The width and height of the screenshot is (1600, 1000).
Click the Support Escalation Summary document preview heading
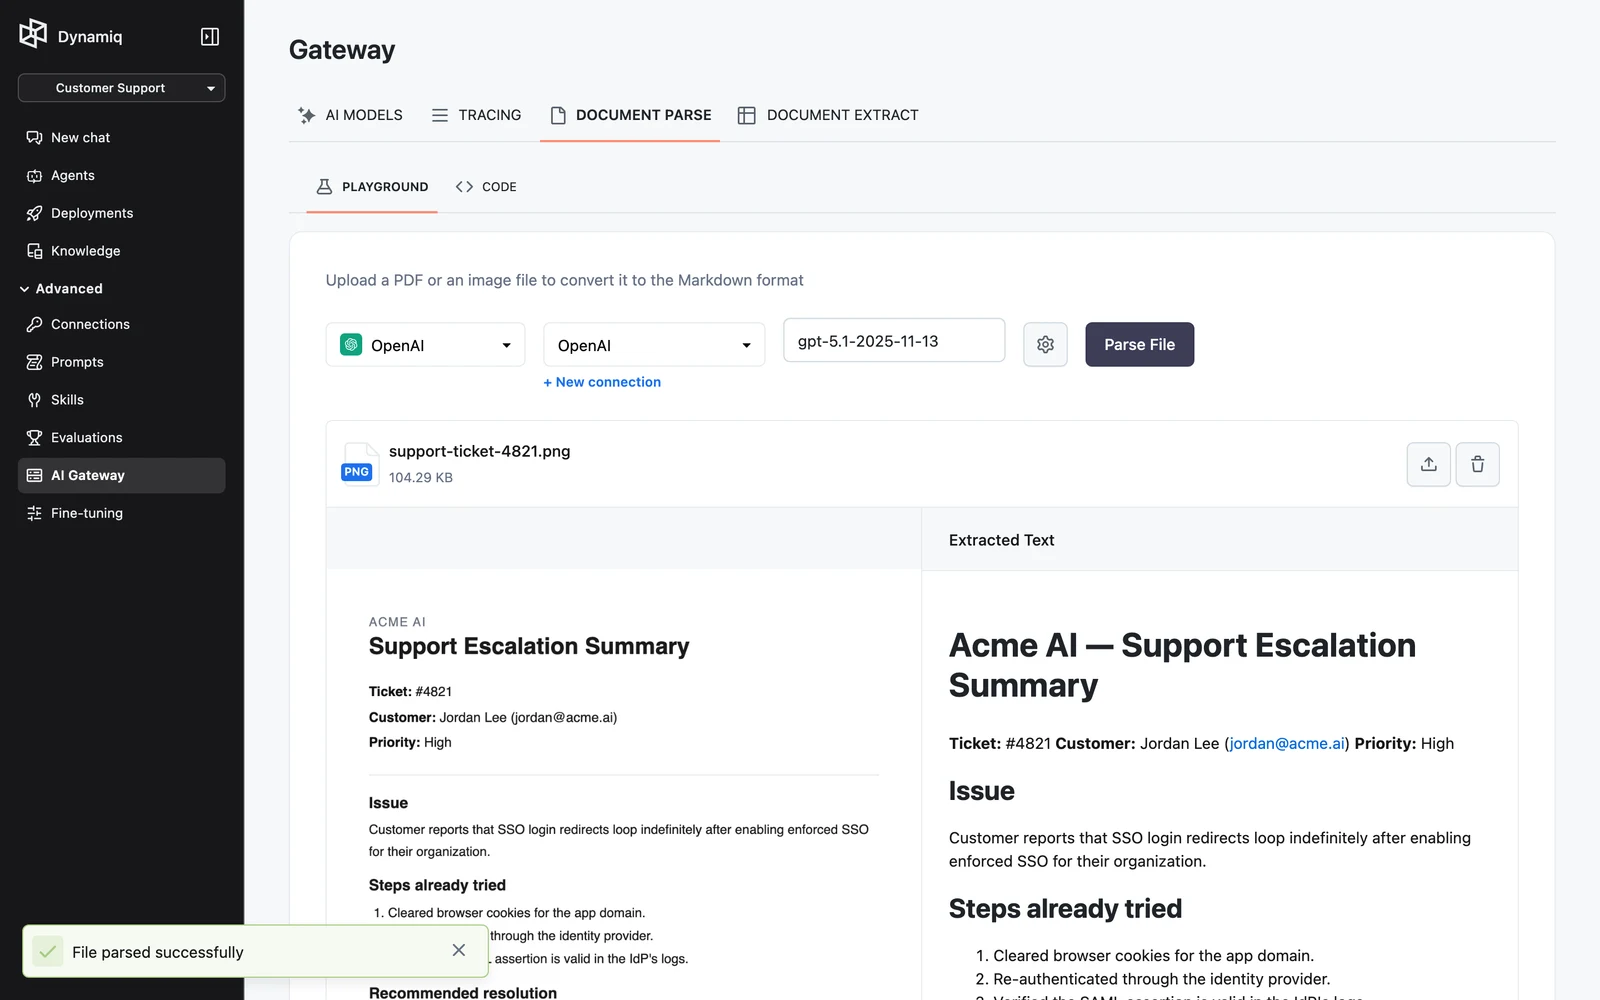coord(529,646)
